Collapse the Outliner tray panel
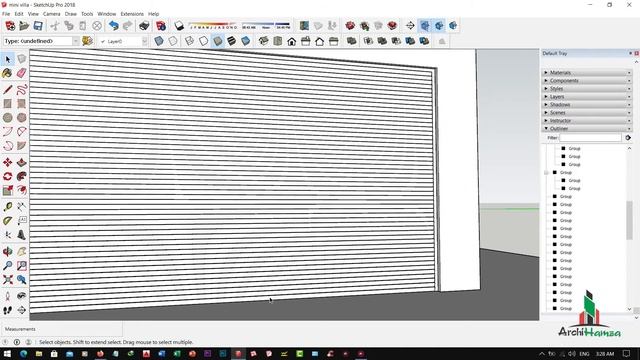The height and width of the screenshot is (360, 640). click(587, 129)
